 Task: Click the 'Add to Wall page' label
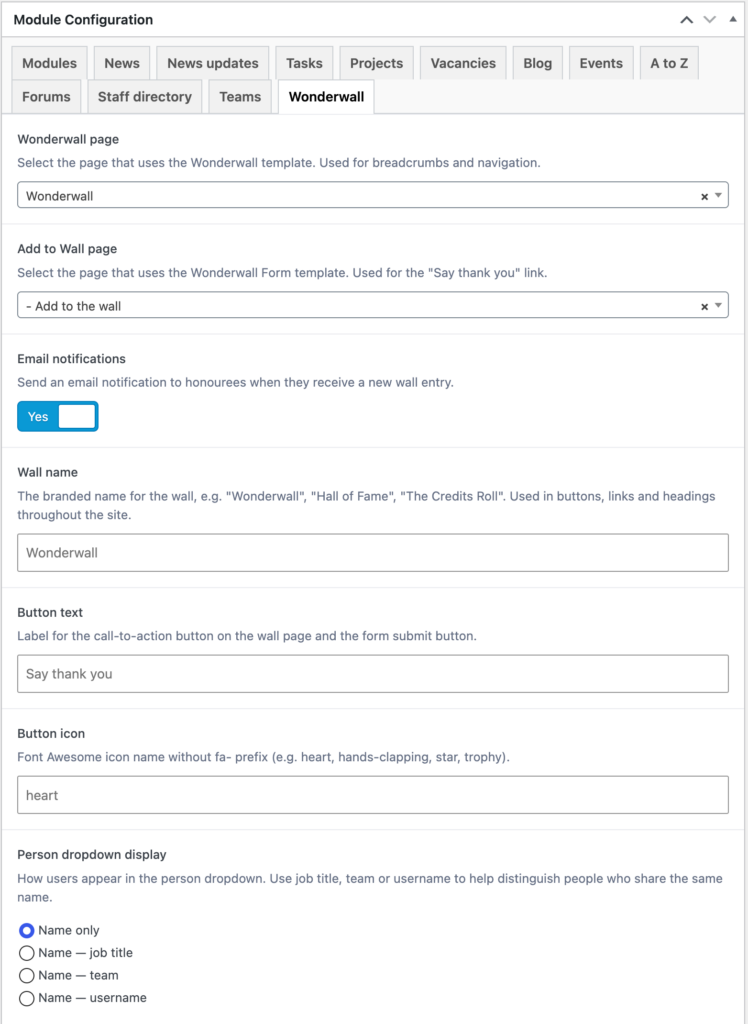click(x=67, y=249)
